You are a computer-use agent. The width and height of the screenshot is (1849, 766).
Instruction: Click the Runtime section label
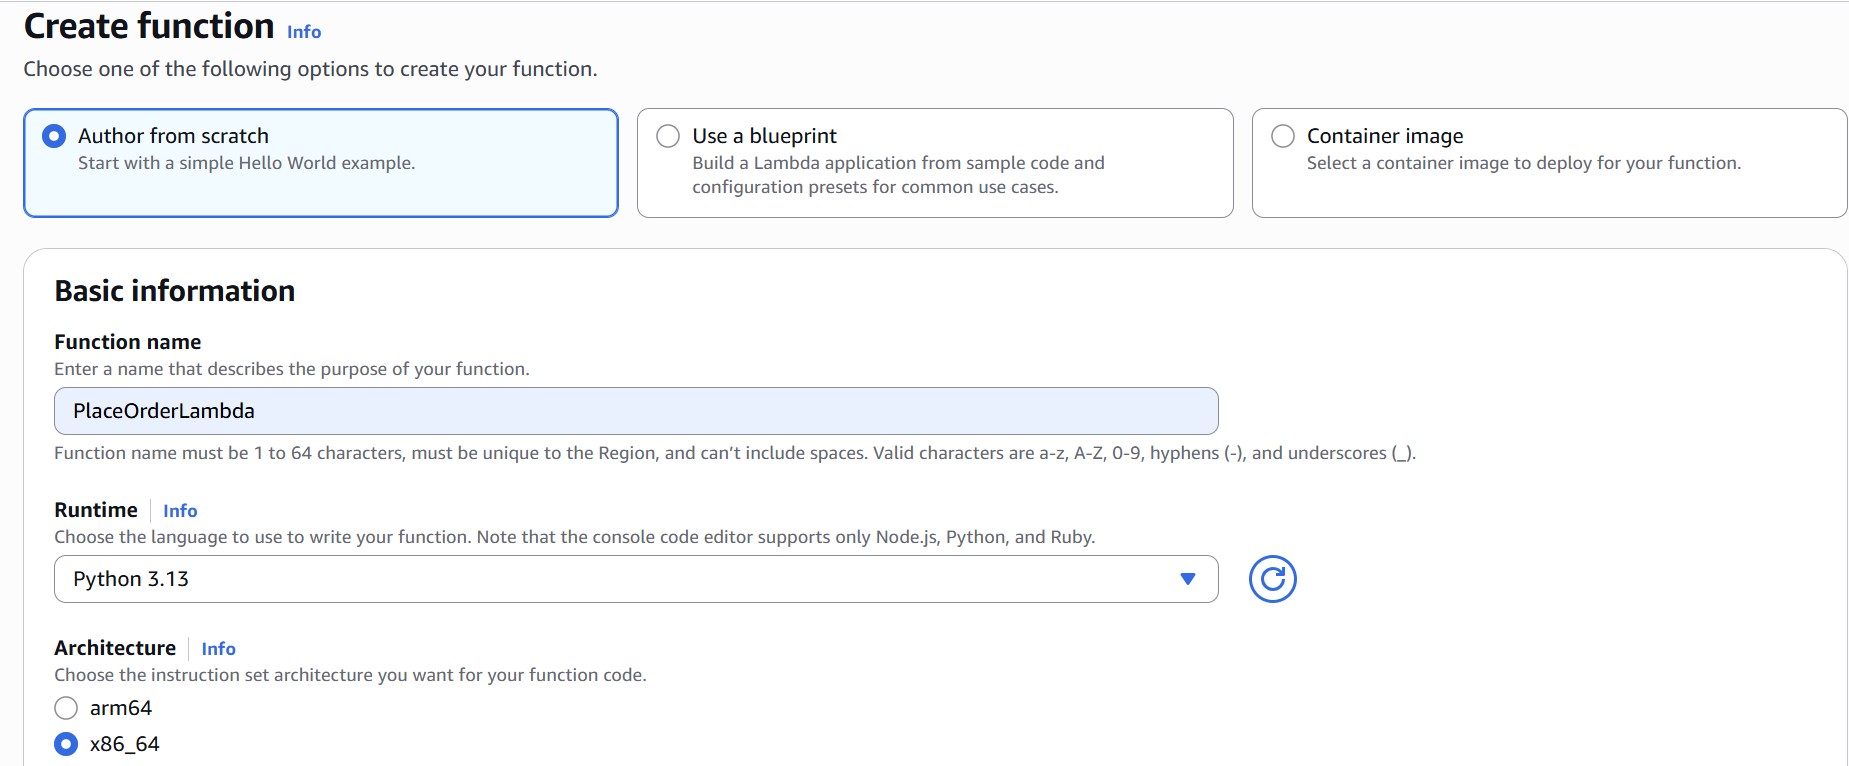pyautogui.click(x=96, y=510)
